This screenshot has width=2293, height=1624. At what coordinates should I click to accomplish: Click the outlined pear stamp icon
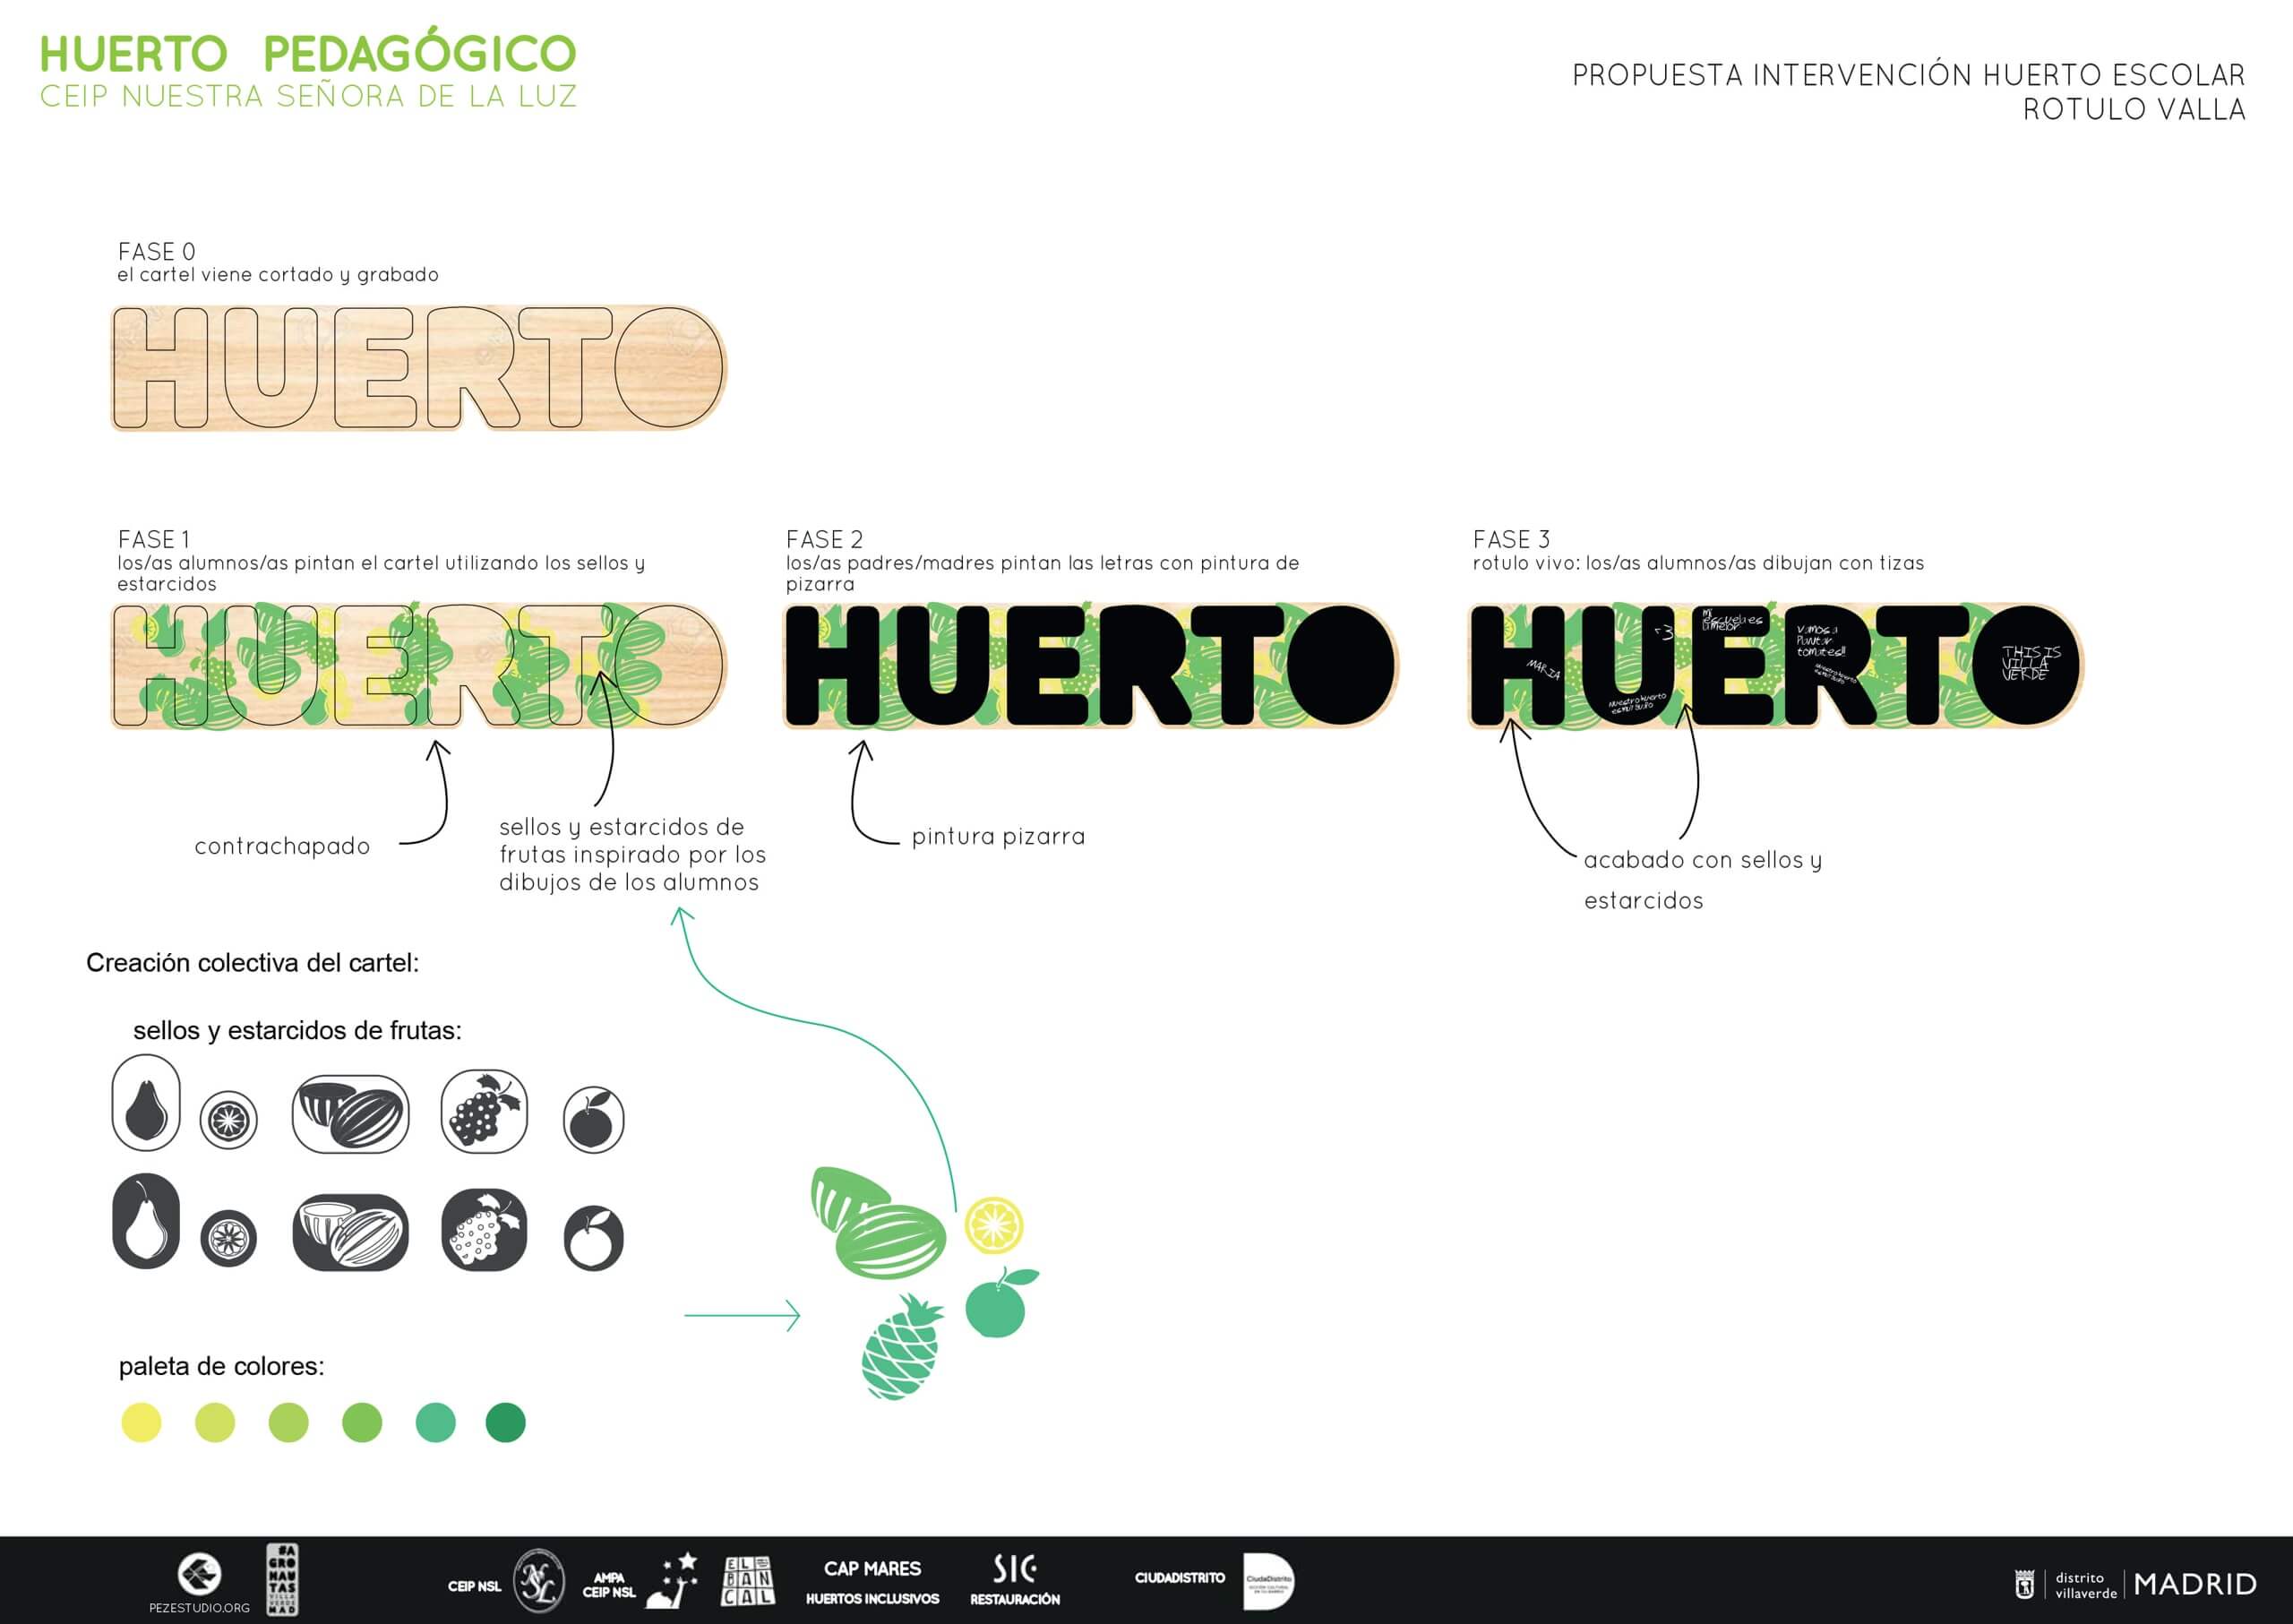tap(146, 1103)
